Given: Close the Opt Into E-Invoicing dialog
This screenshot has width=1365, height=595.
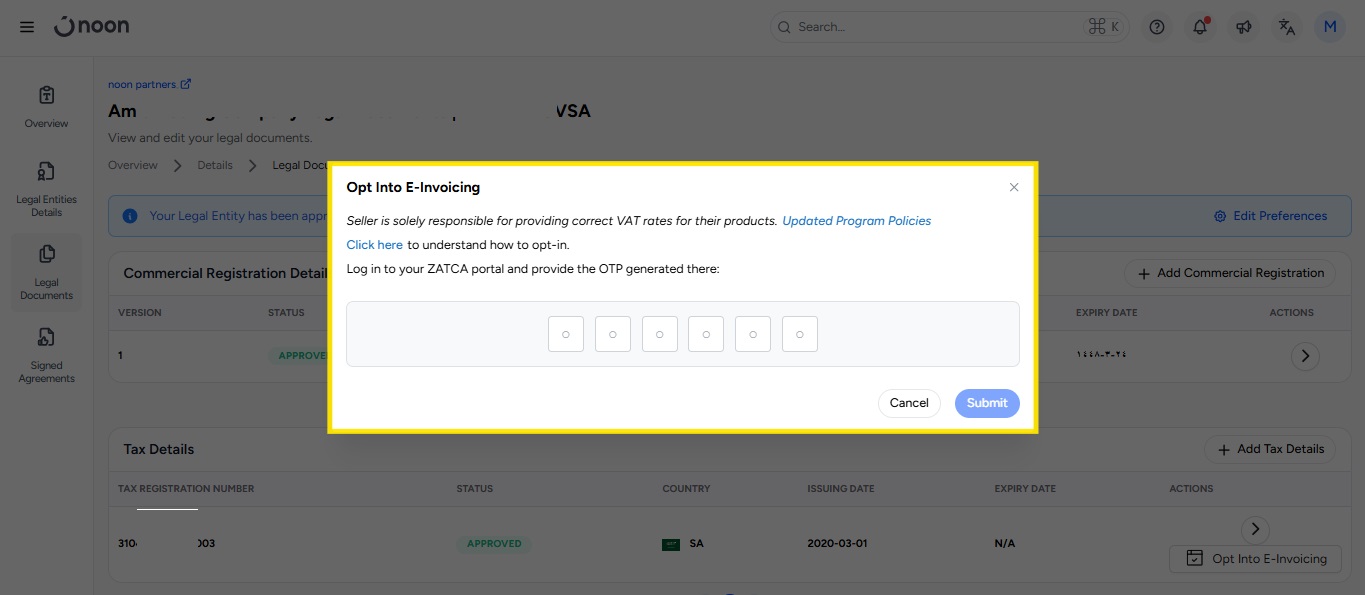Looking at the screenshot, I should (1014, 187).
